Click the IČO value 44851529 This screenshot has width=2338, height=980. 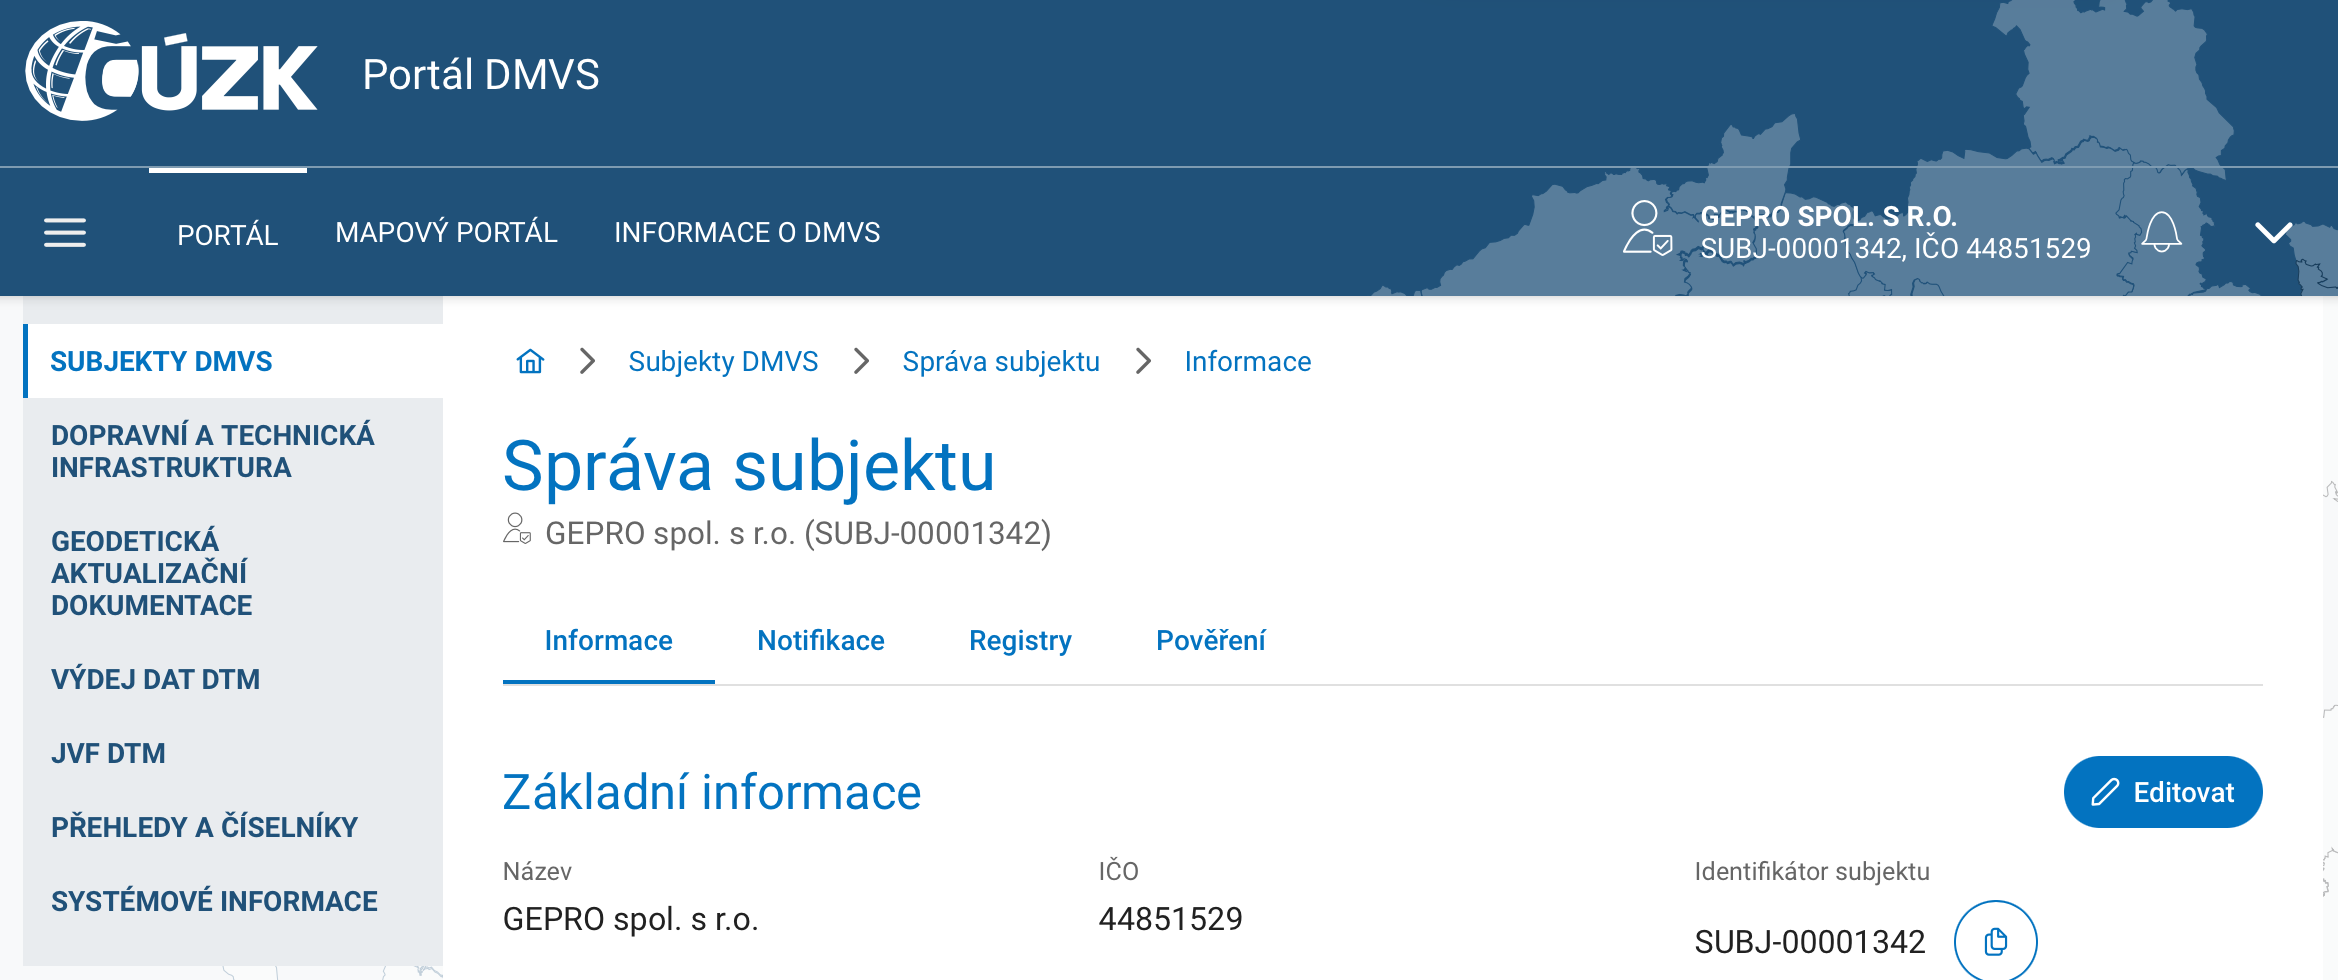click(1170, 919)
